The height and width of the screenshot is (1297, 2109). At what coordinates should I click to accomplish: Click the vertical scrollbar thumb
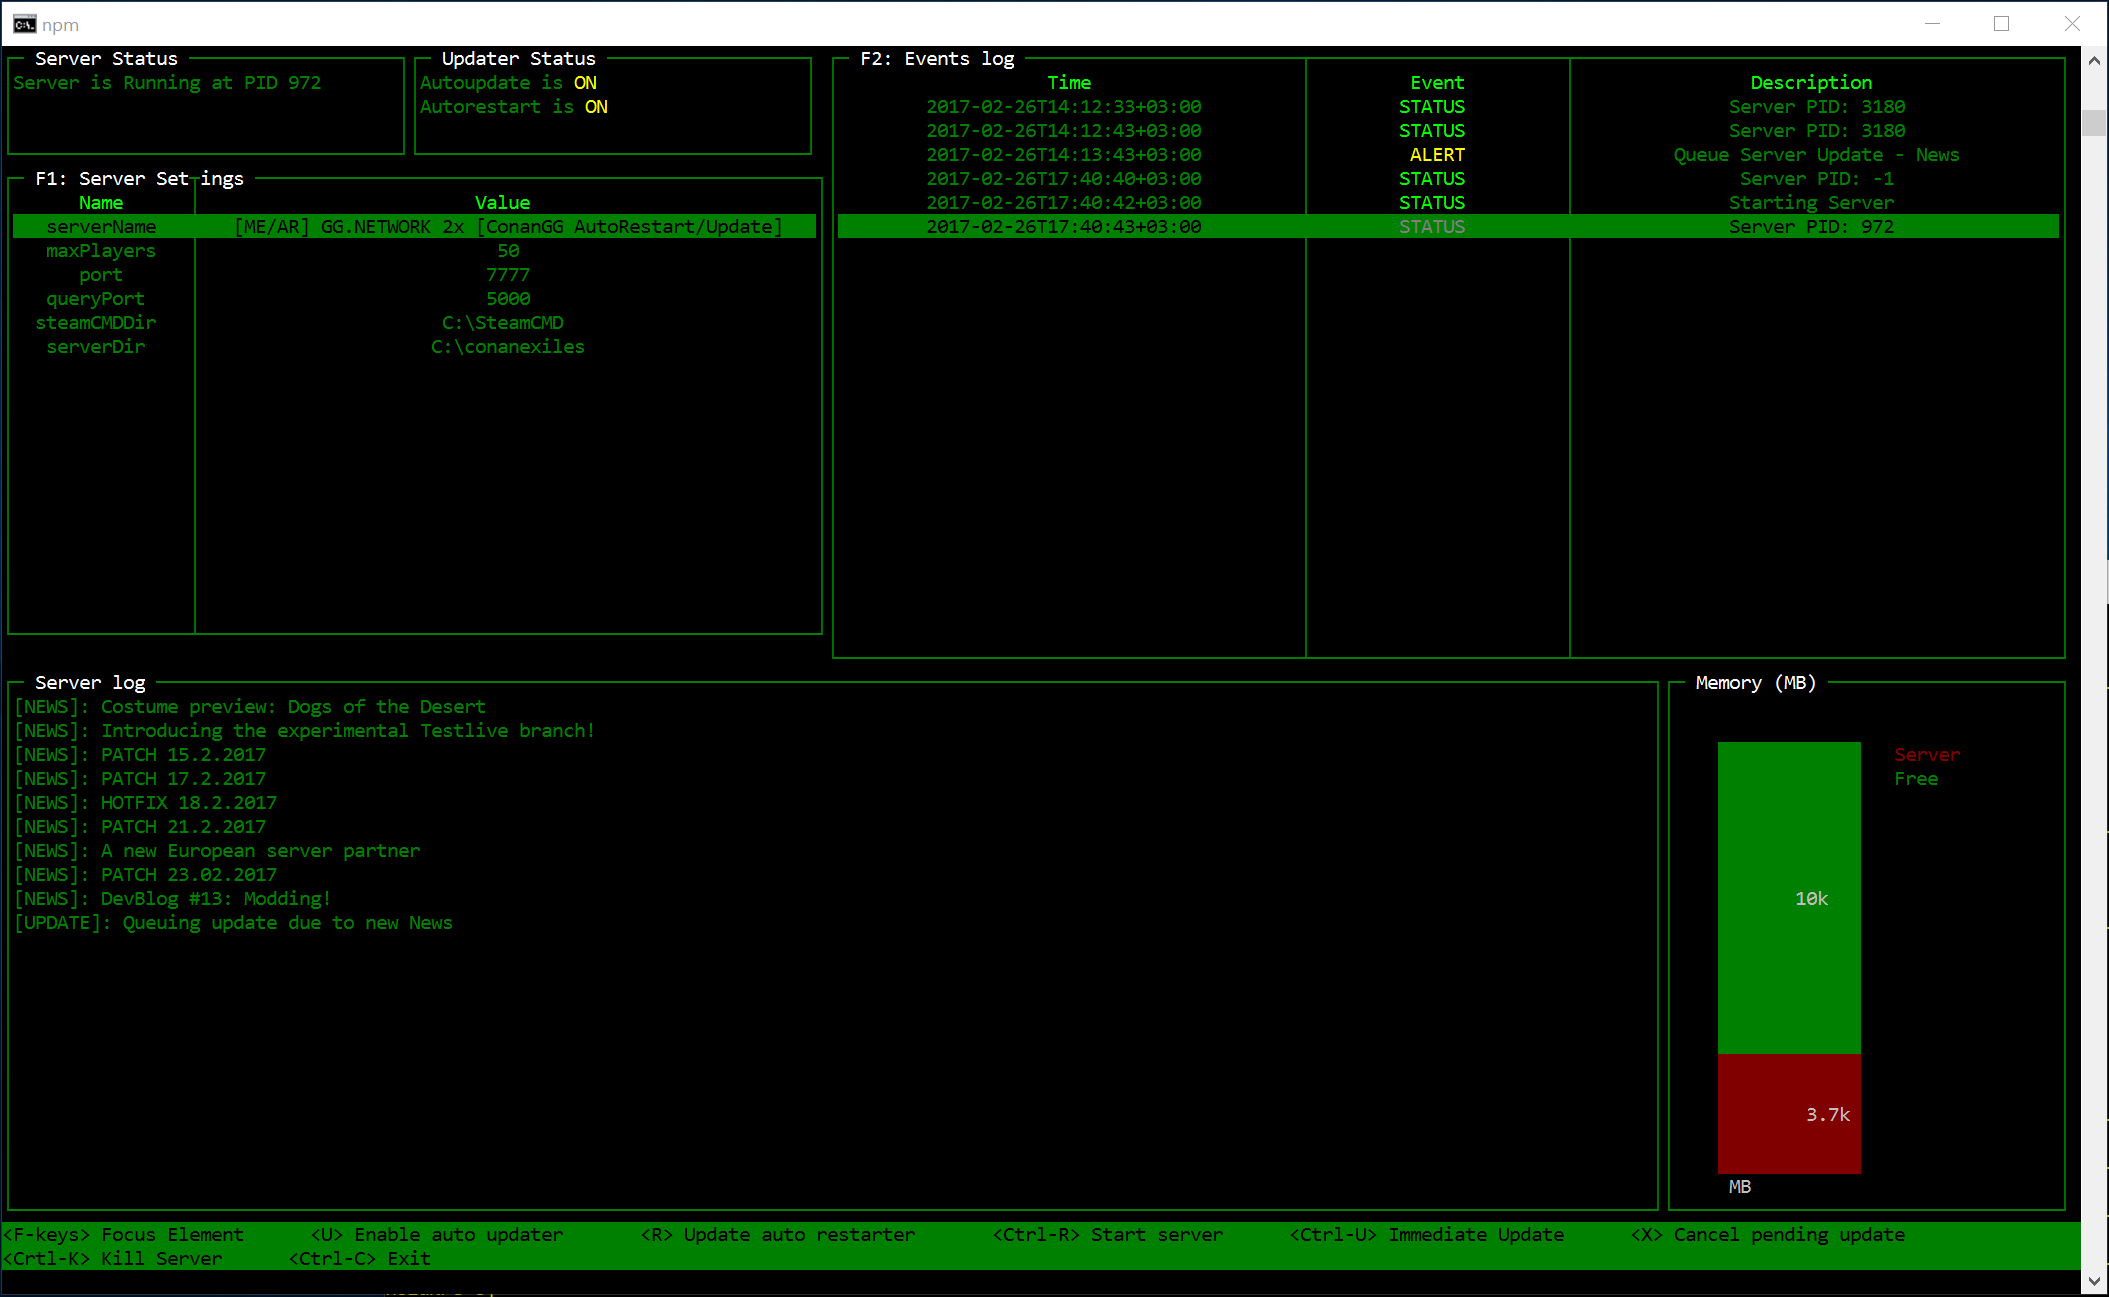click(2094, 123)
